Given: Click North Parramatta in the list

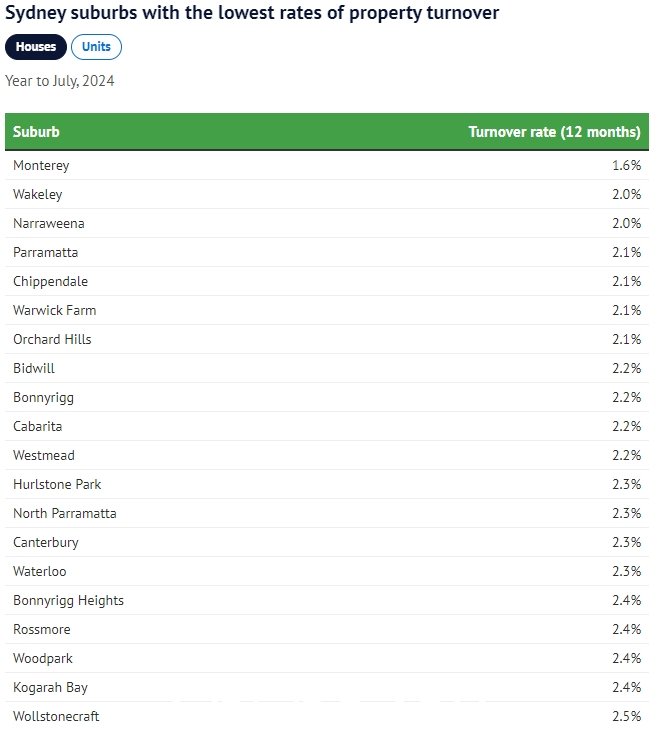Looking at the screenshot, I should 65,513.
